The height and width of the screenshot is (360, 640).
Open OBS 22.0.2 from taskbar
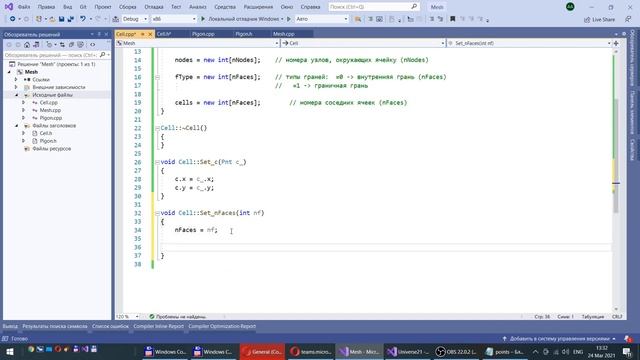[x=456, y=351]
